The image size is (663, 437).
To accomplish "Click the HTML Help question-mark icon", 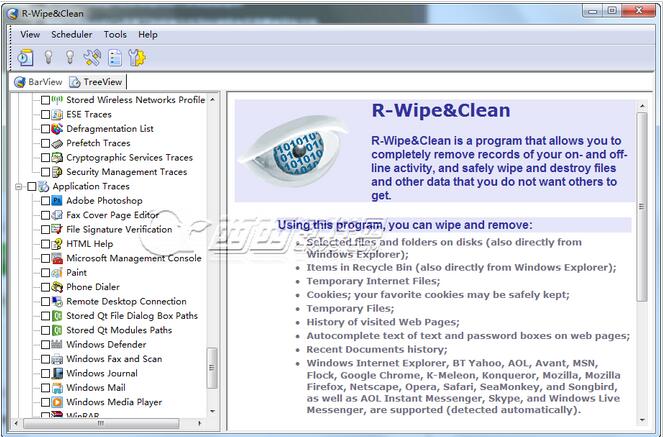I will [x=57, y=243].
